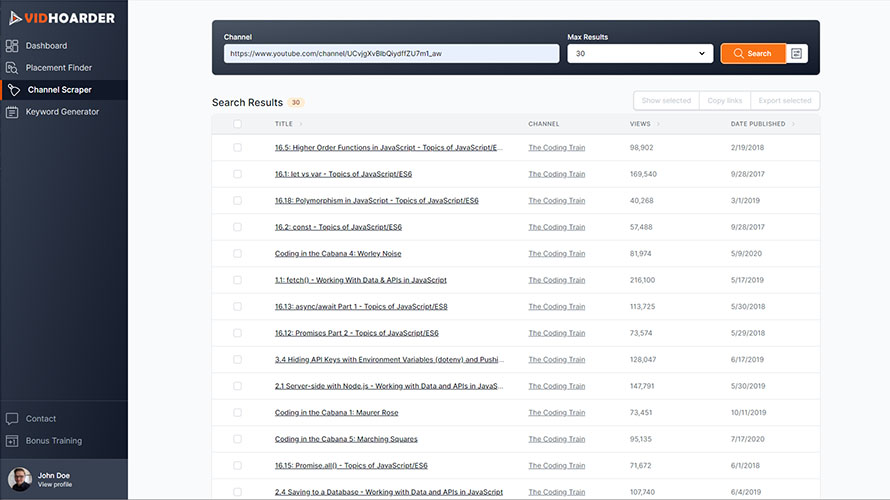Click the 216,100 views value
Screen dimensions: 890x500
pos(642,280)
